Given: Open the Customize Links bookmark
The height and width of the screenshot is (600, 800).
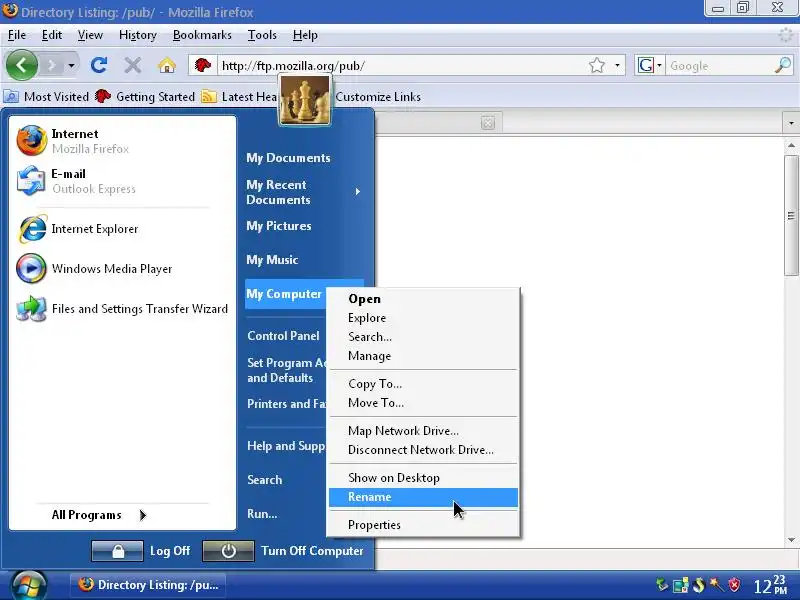Looking at the screenshot, I should coord(378,96).
